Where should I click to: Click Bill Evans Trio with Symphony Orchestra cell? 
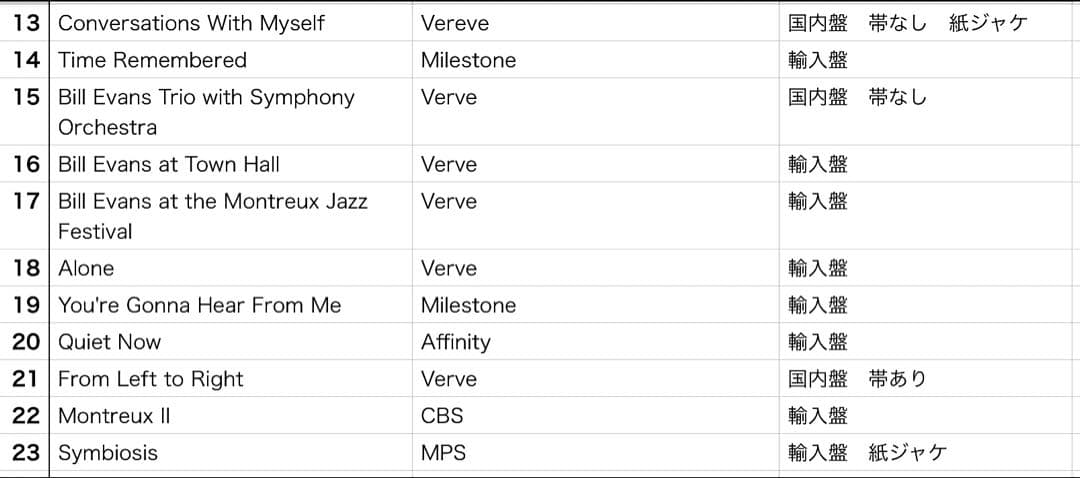(206, 112)
